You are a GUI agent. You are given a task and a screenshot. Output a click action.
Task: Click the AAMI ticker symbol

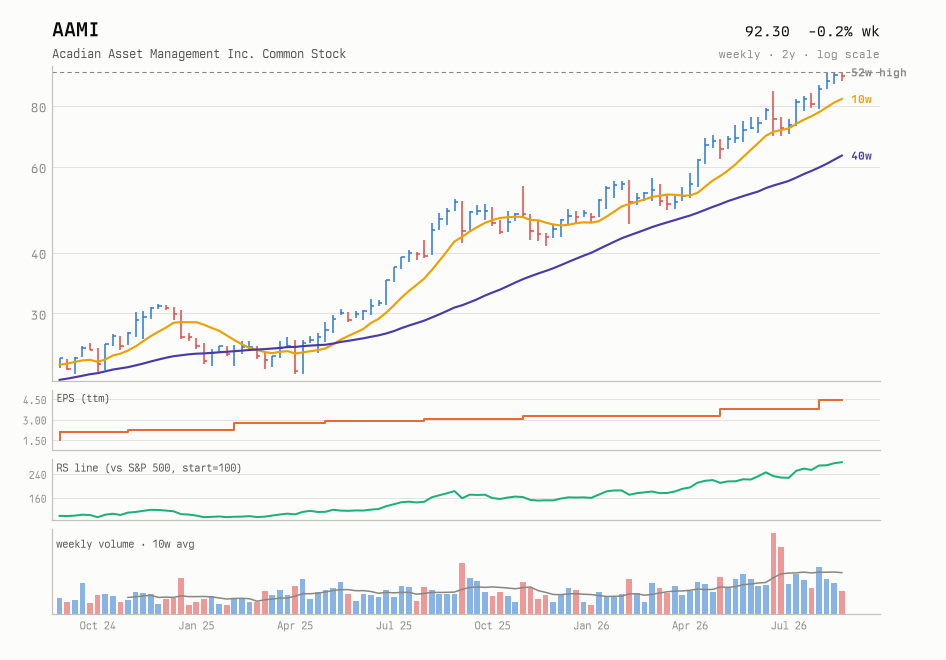pos(75,30)
